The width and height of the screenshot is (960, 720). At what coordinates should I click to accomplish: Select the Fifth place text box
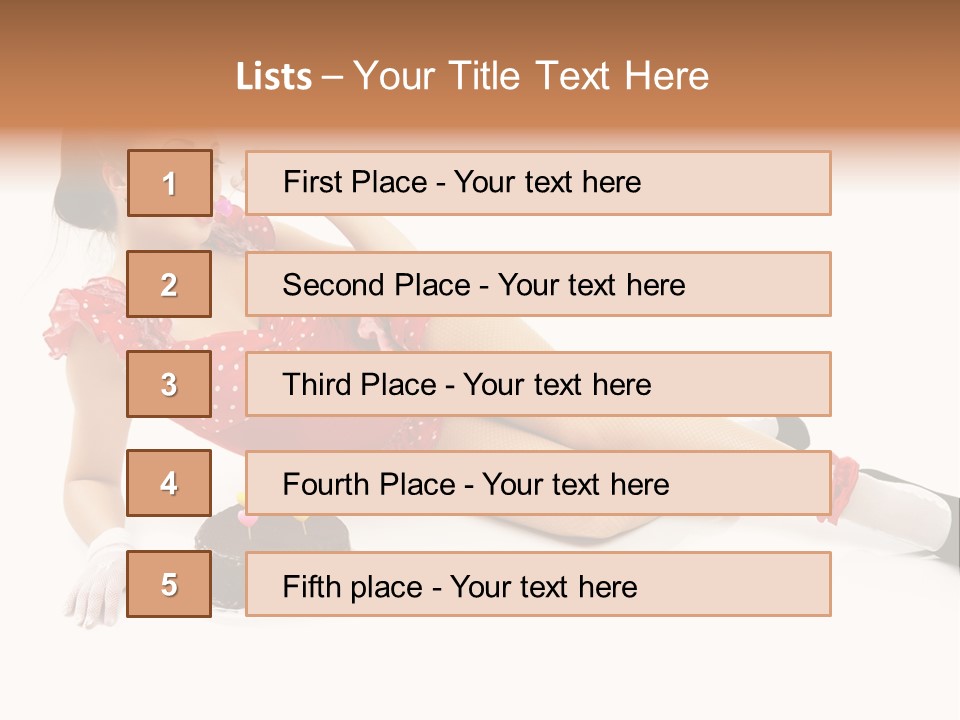538,585
